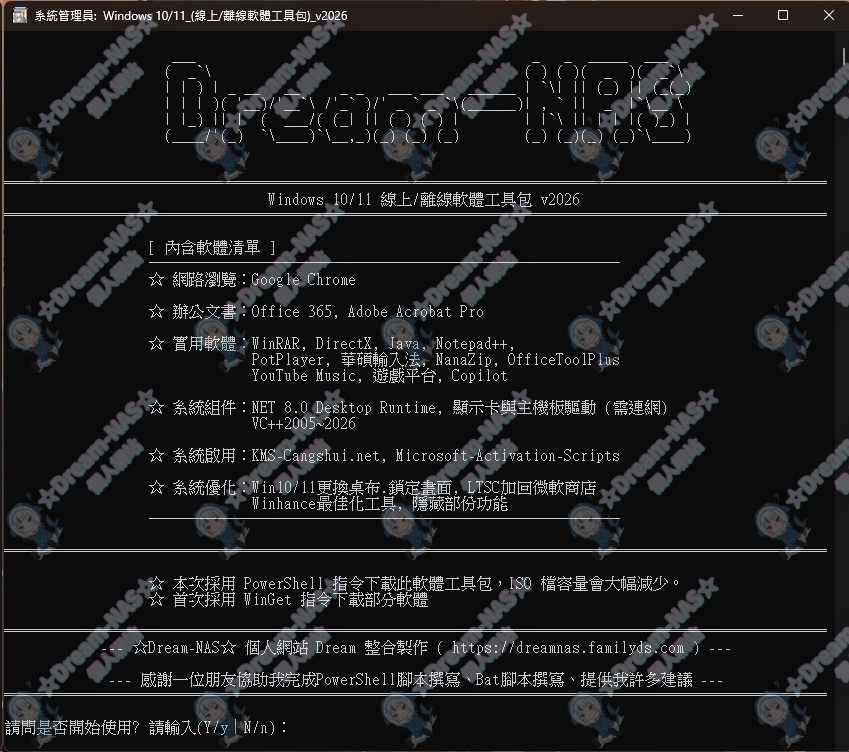The height and width of the screenshot is (752, 849).
Task: Click the '辦公文書' label
Action: (x=204, y=311)
